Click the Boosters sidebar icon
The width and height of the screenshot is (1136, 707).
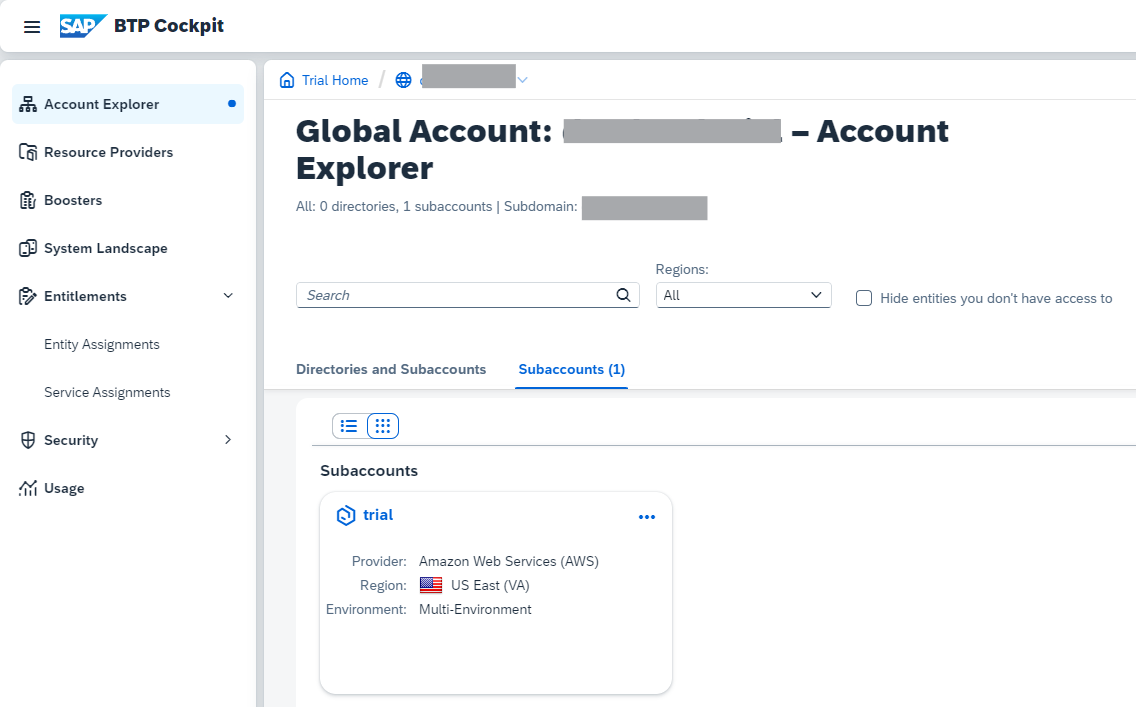pyautogui.click(x=28, y=200)
